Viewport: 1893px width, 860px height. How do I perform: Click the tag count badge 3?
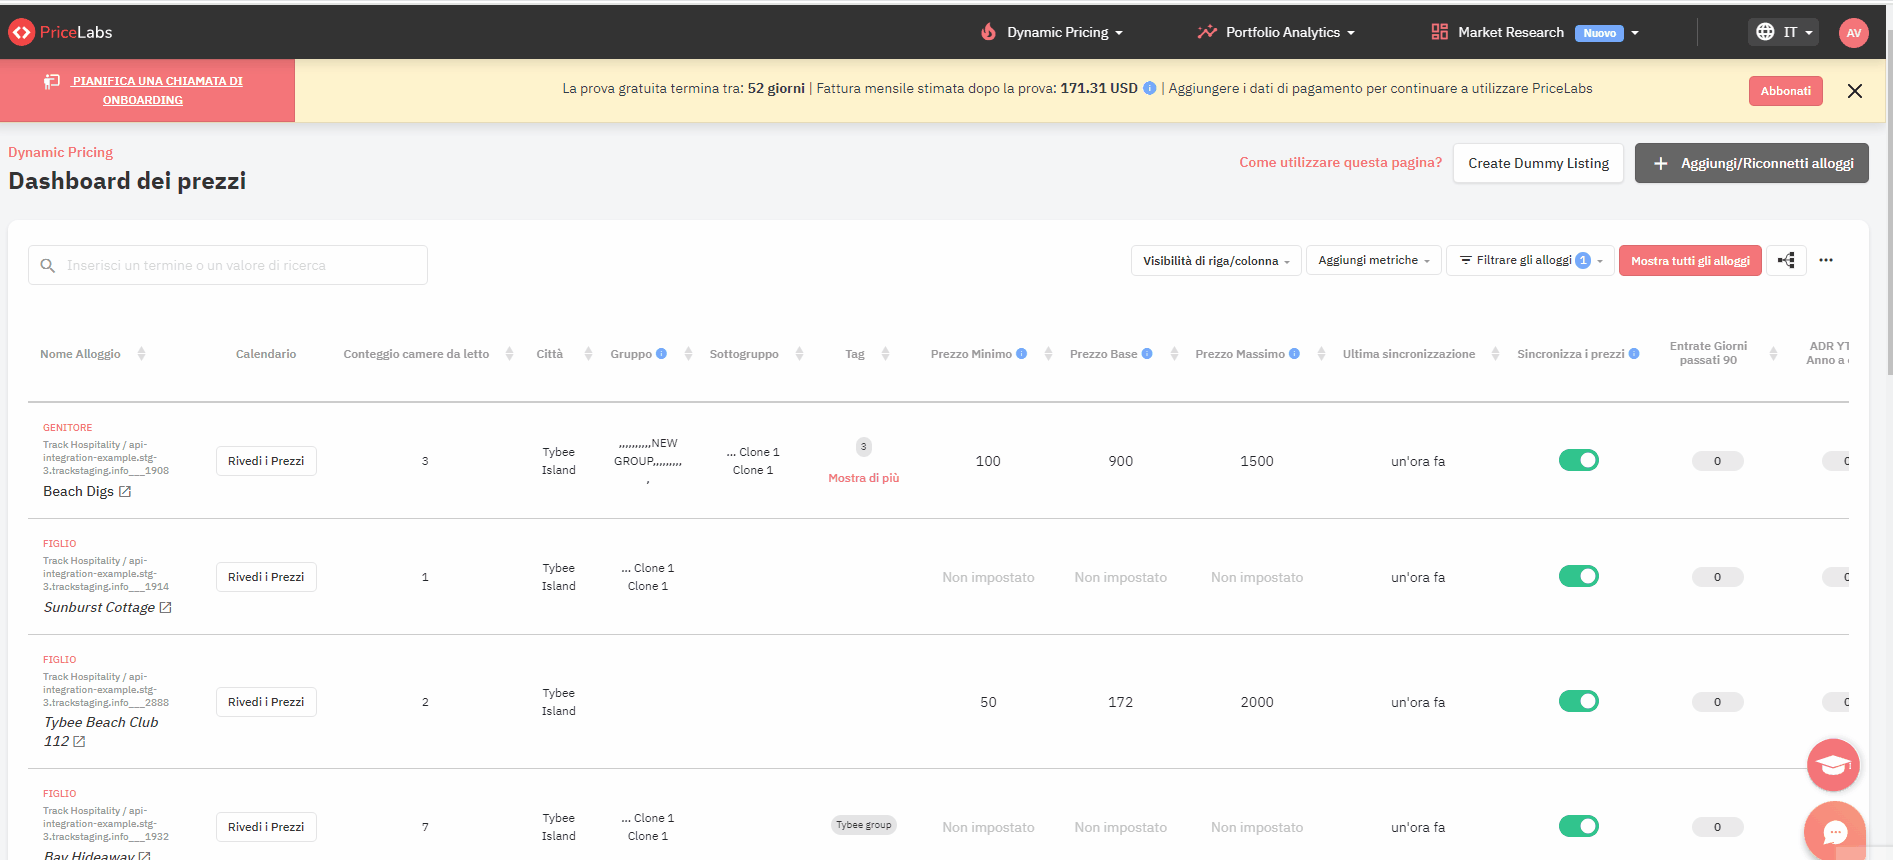tap(864, 447)
